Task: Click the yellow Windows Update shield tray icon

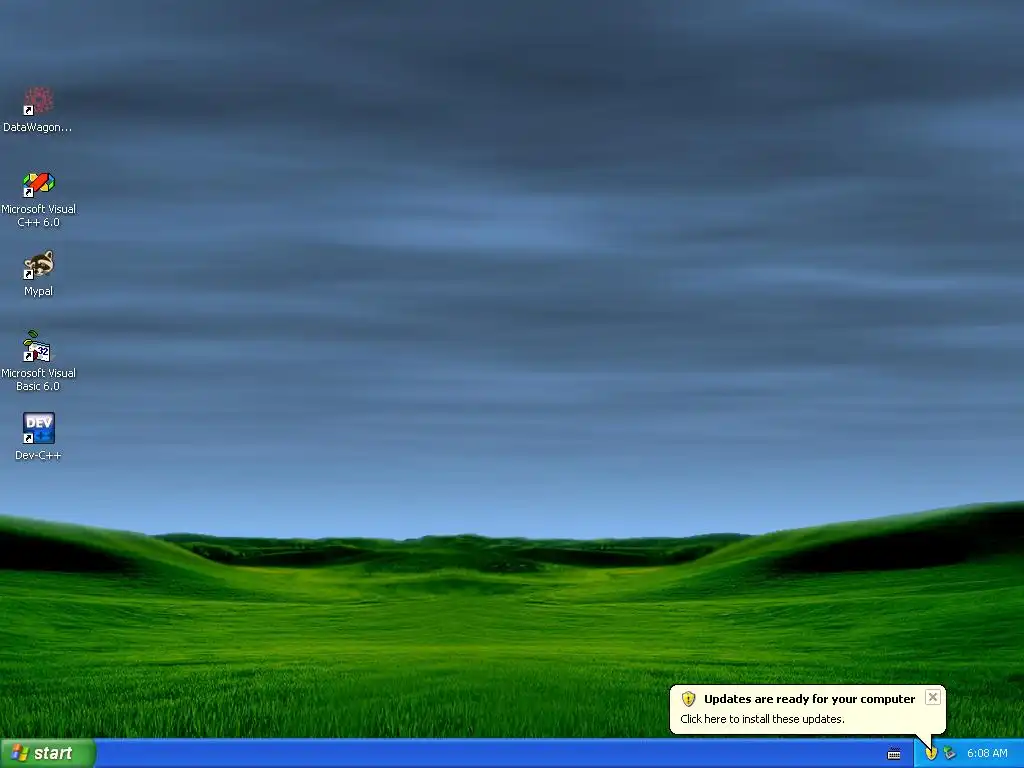Action: [x=931, y=754]
